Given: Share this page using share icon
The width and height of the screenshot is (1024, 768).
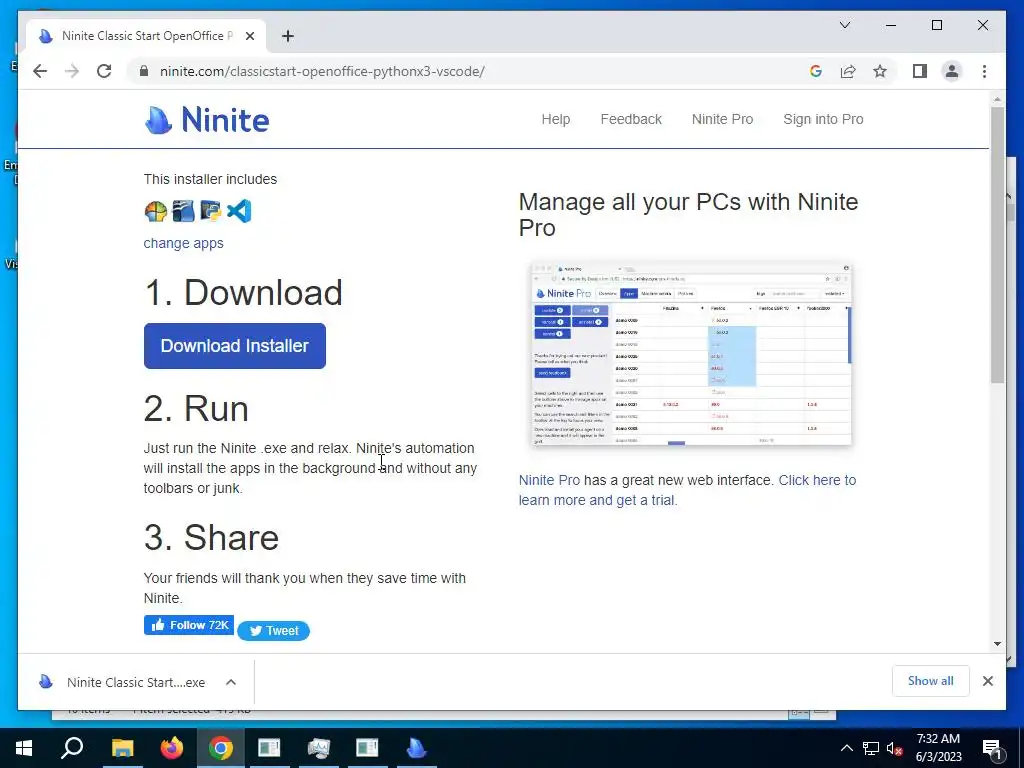Looking at the screenshot, I should [848, 71].
